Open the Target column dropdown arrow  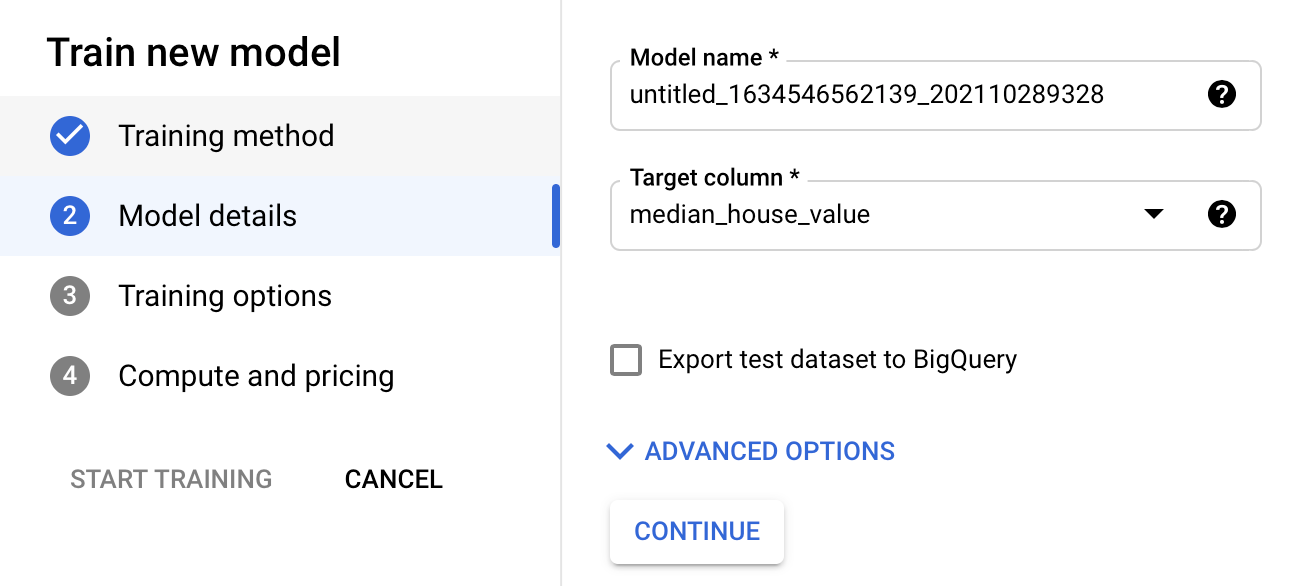1154,214
